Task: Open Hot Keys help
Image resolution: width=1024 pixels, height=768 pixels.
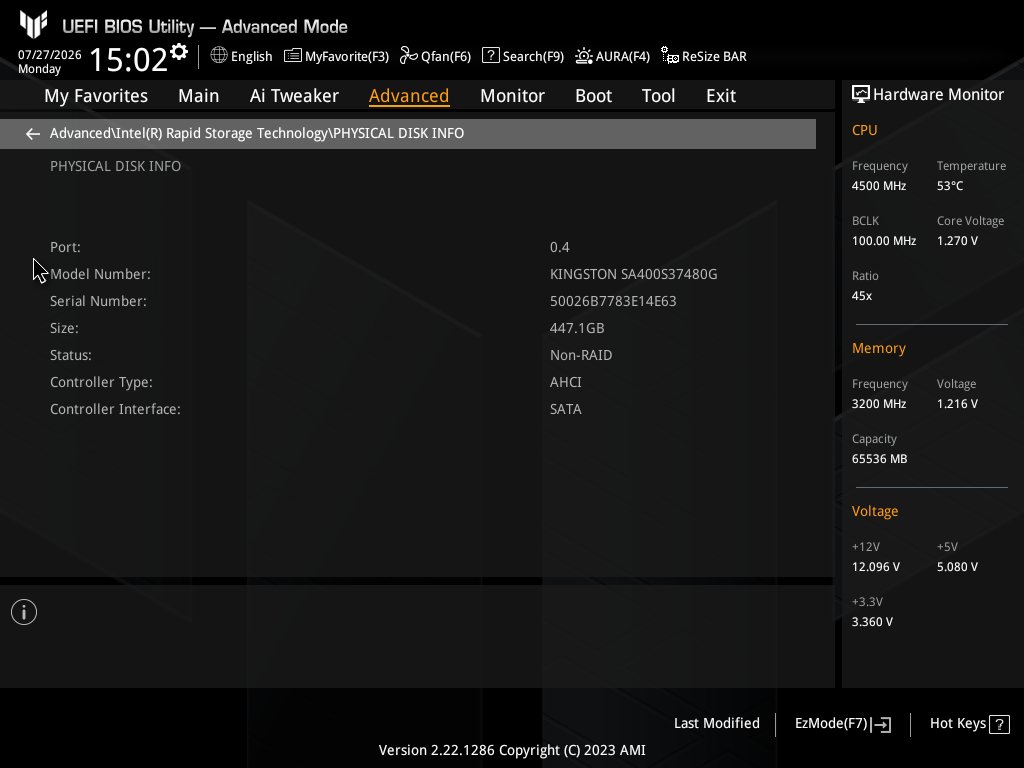Action: [x=970, y=724]
